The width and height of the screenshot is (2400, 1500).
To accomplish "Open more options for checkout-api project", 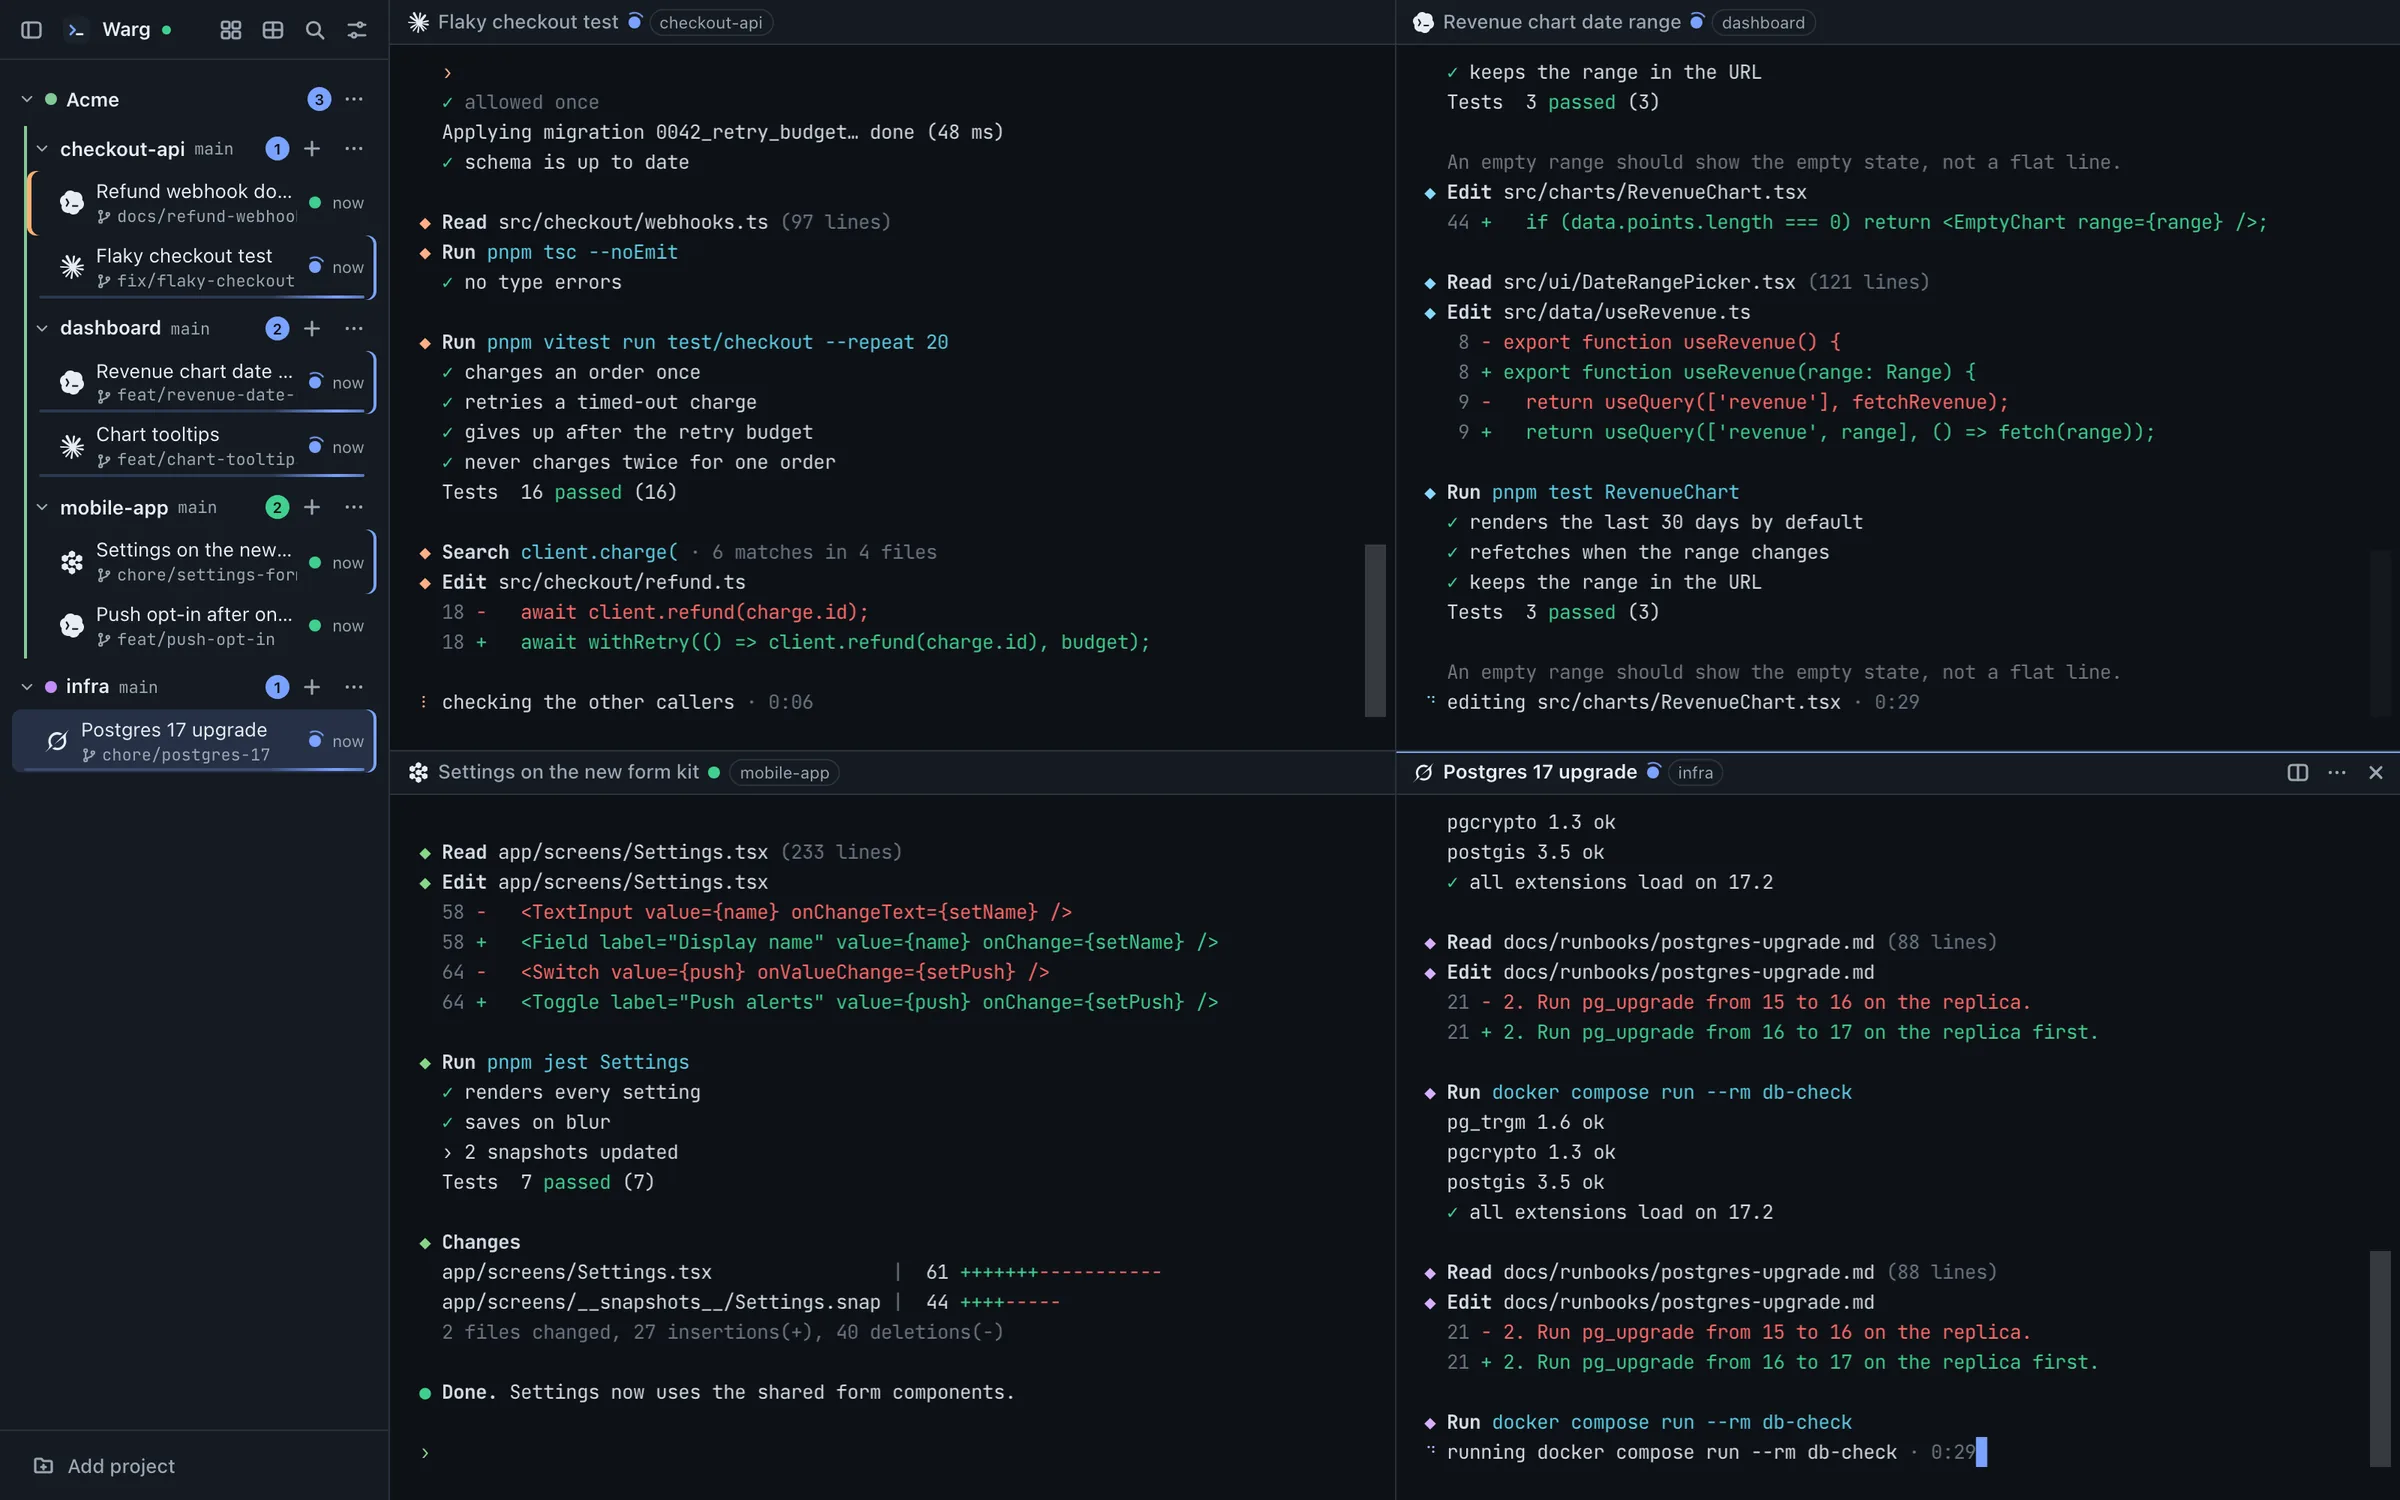I will [354, 148].
